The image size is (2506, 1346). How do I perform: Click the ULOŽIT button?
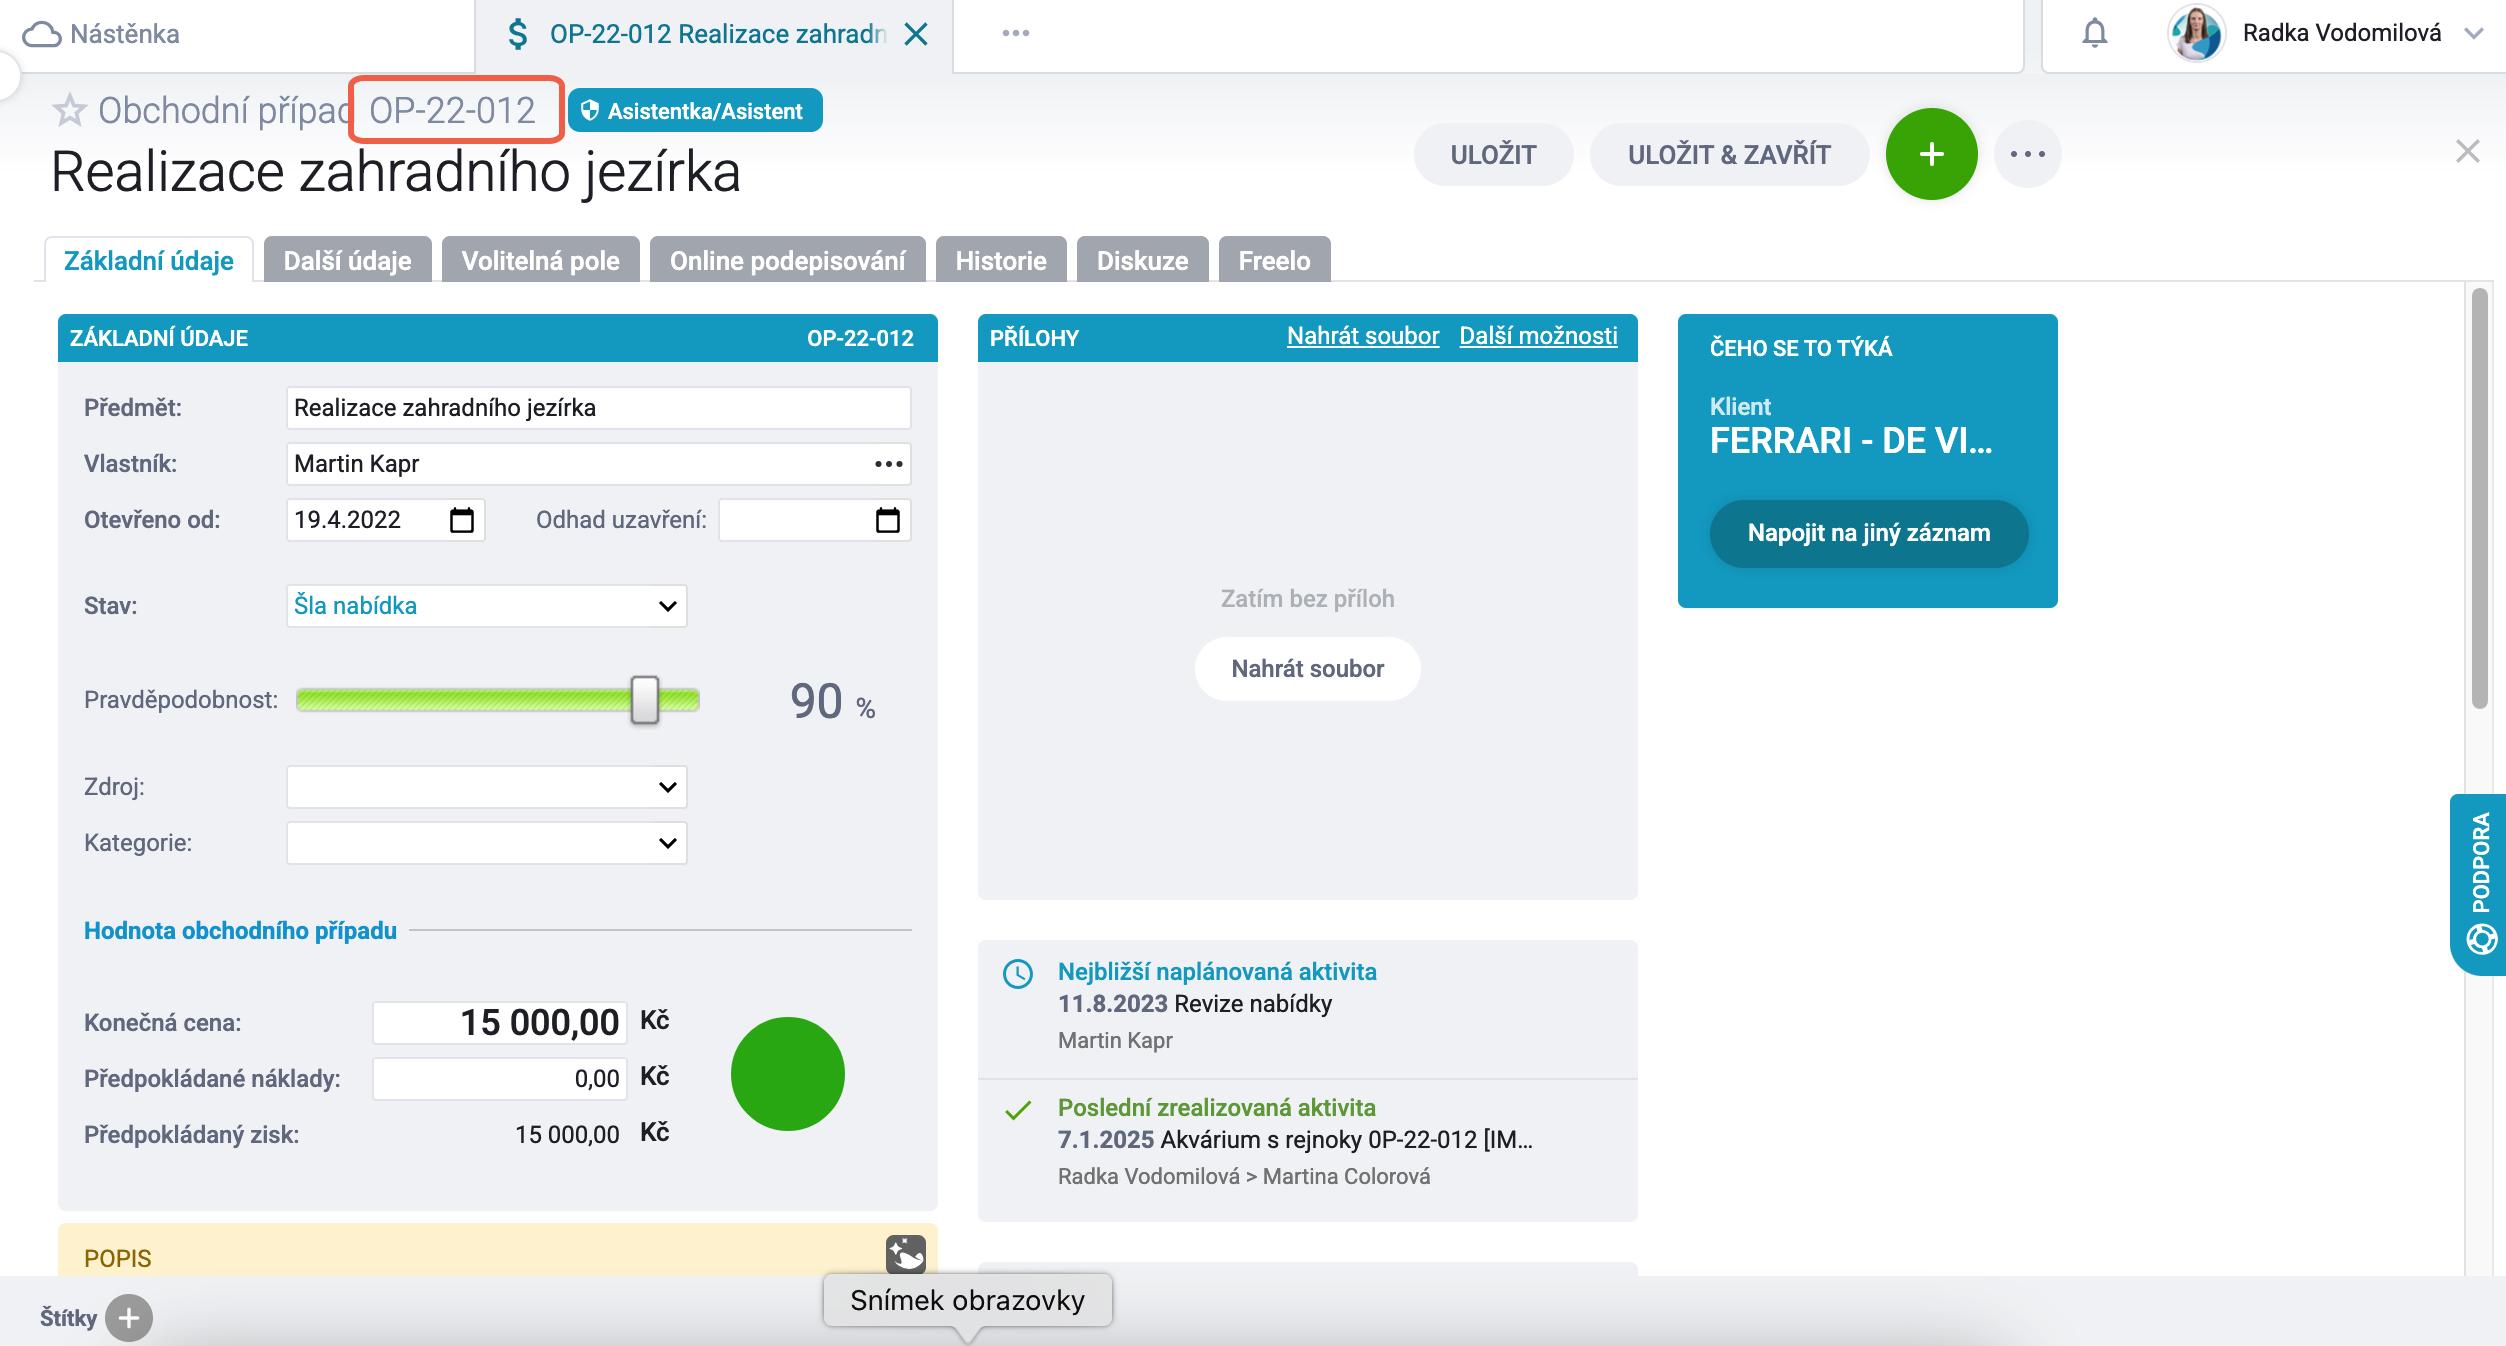[x=1493, y=154]
